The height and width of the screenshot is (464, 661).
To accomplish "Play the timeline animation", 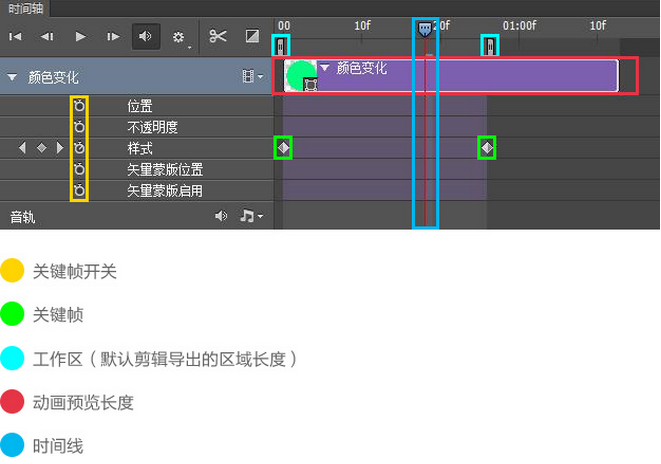I will coord(80,37).
